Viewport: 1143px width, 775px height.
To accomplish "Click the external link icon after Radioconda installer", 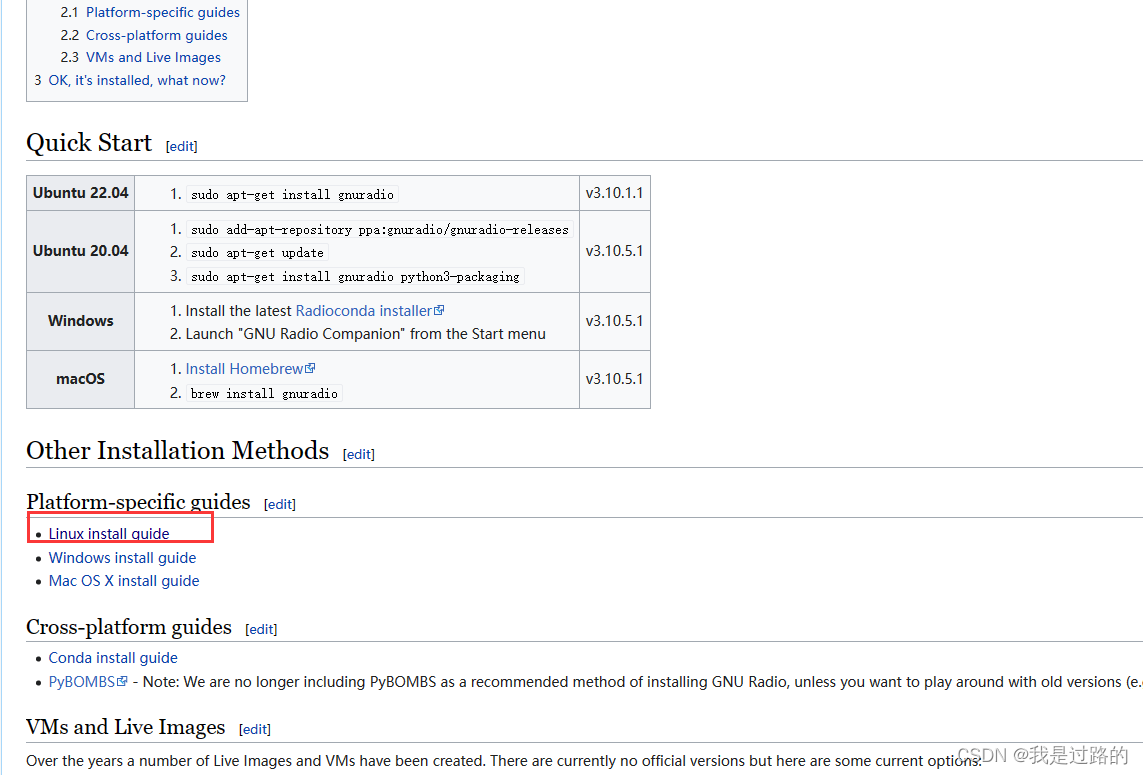I will coord(439,310).
